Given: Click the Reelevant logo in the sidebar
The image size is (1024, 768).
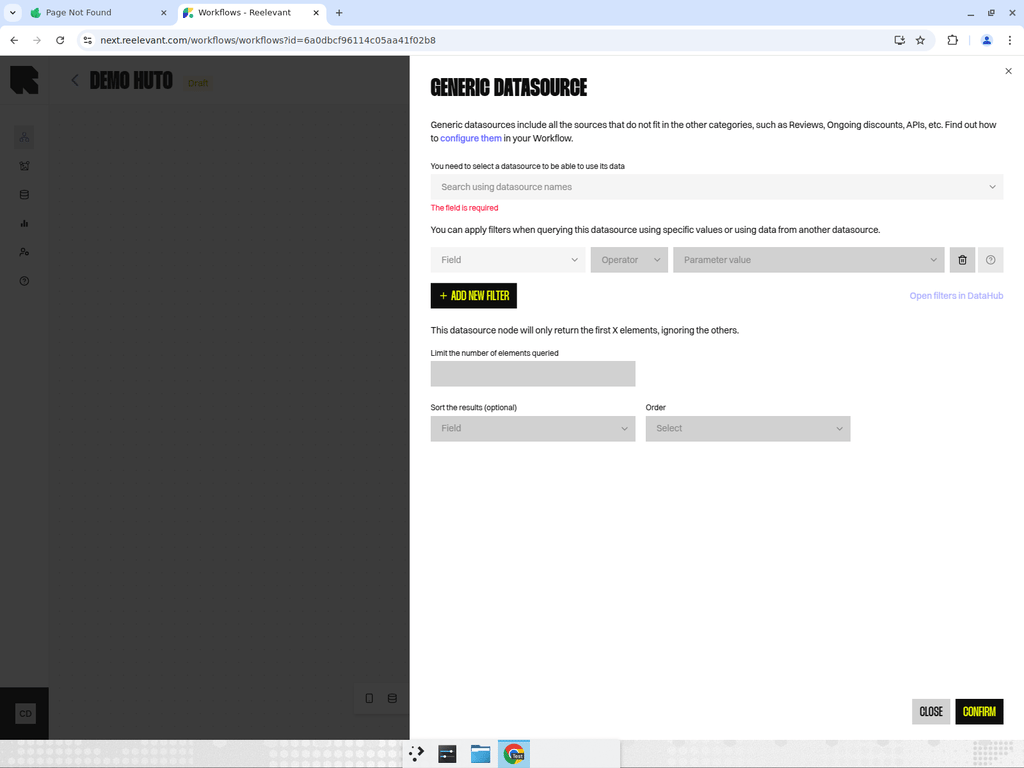Looking at the screenshot, I should pos(24,80).
